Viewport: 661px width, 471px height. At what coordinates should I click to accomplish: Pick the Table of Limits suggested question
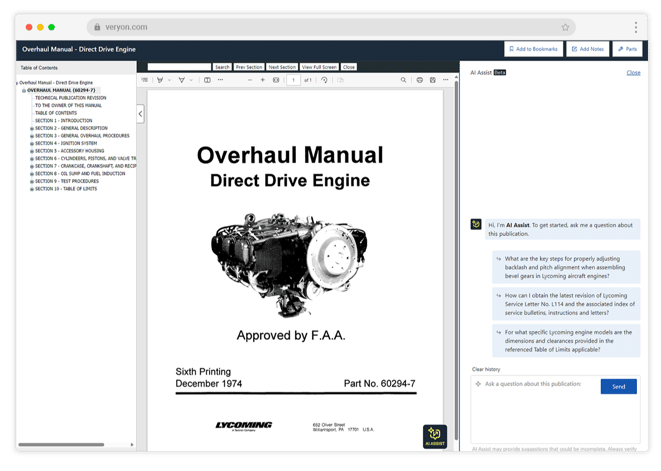pos(566,341)
